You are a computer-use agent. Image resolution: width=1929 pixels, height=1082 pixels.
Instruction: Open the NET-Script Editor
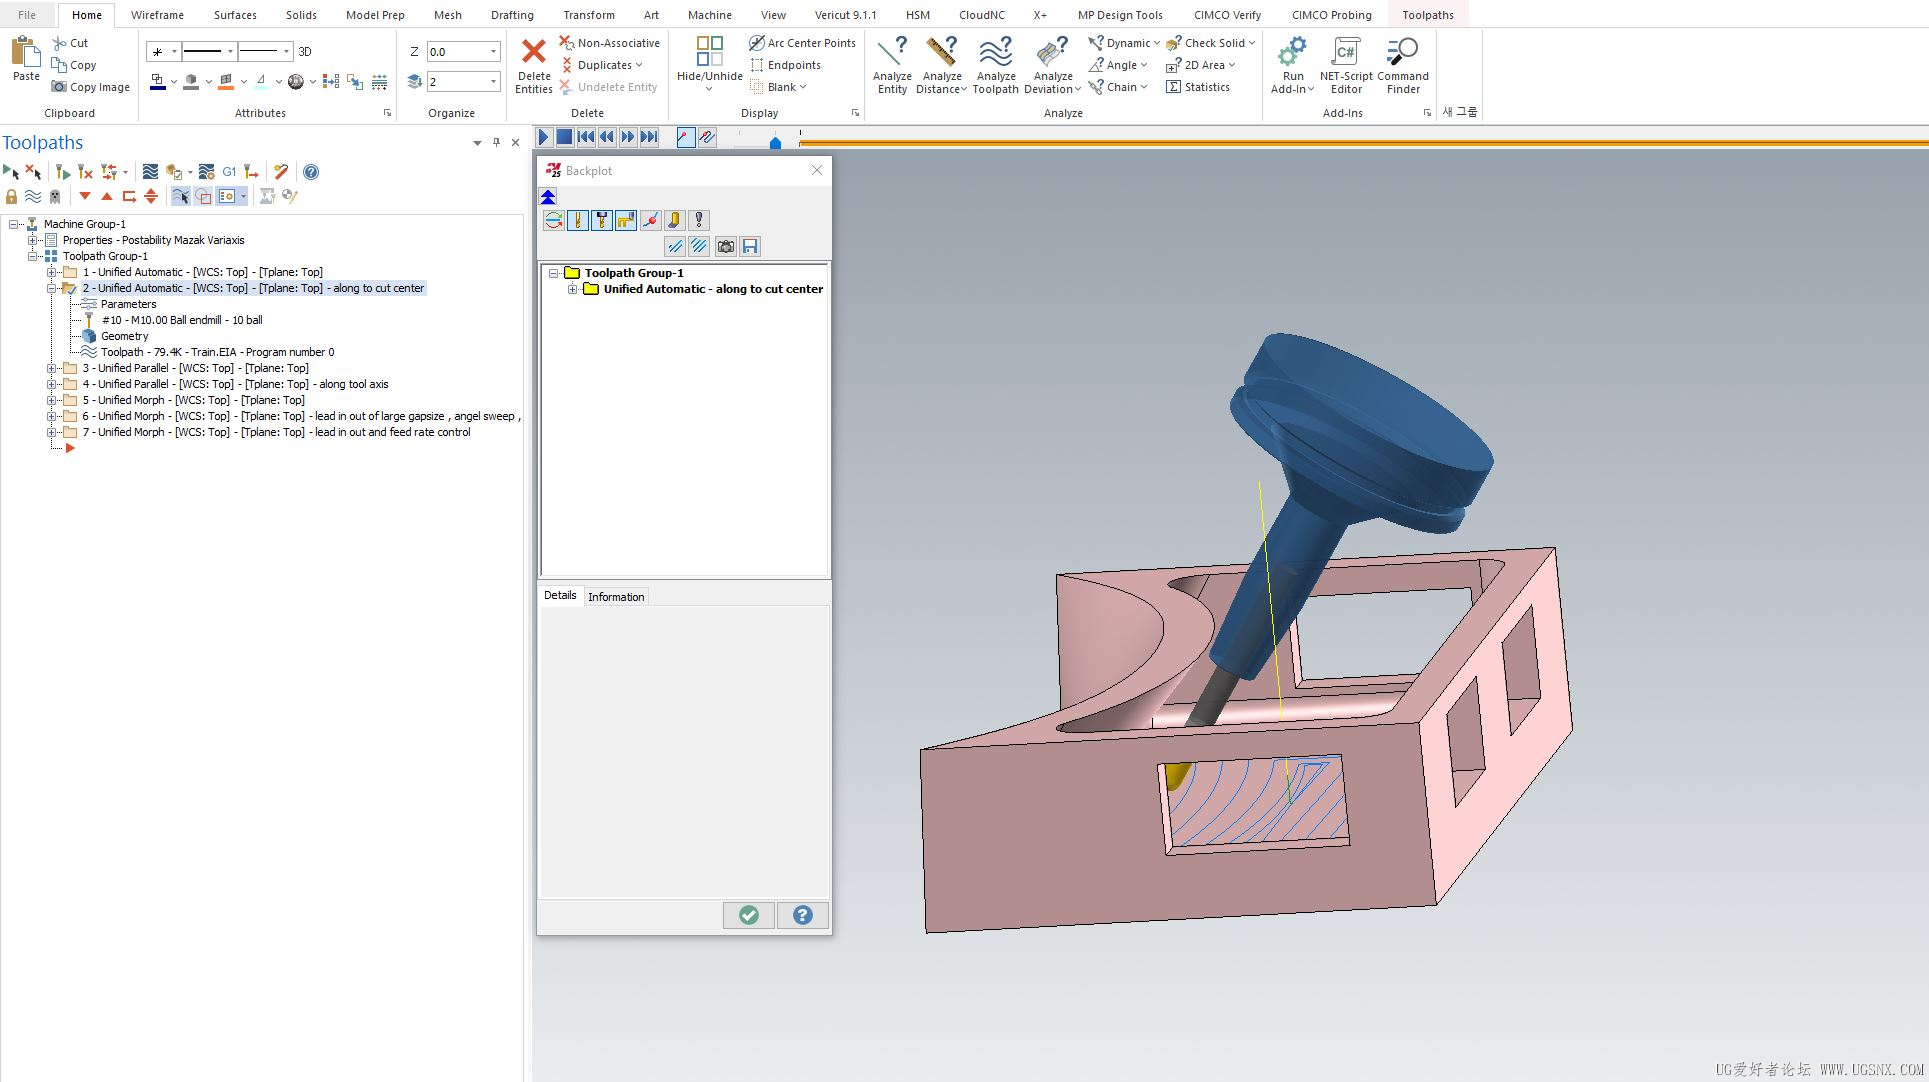coord(1345,65)
